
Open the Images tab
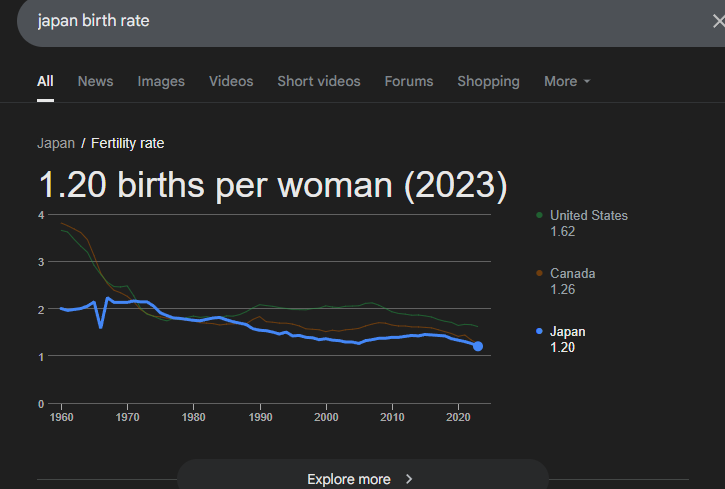click(x=161, y=81)
